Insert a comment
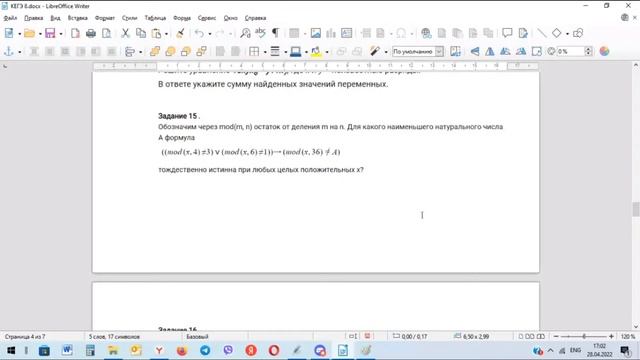Screen dimensions: 640x360 (x=507, y=33)
